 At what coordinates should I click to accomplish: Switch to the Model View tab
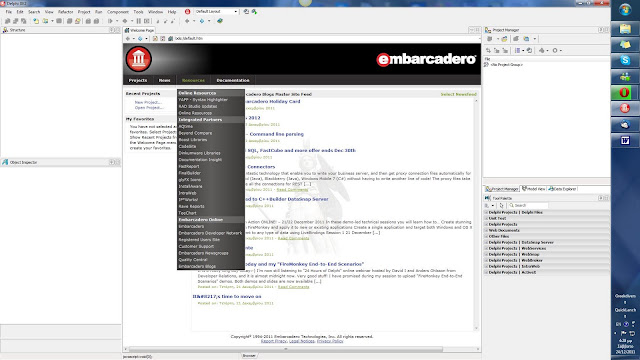(x=533, y=189)
